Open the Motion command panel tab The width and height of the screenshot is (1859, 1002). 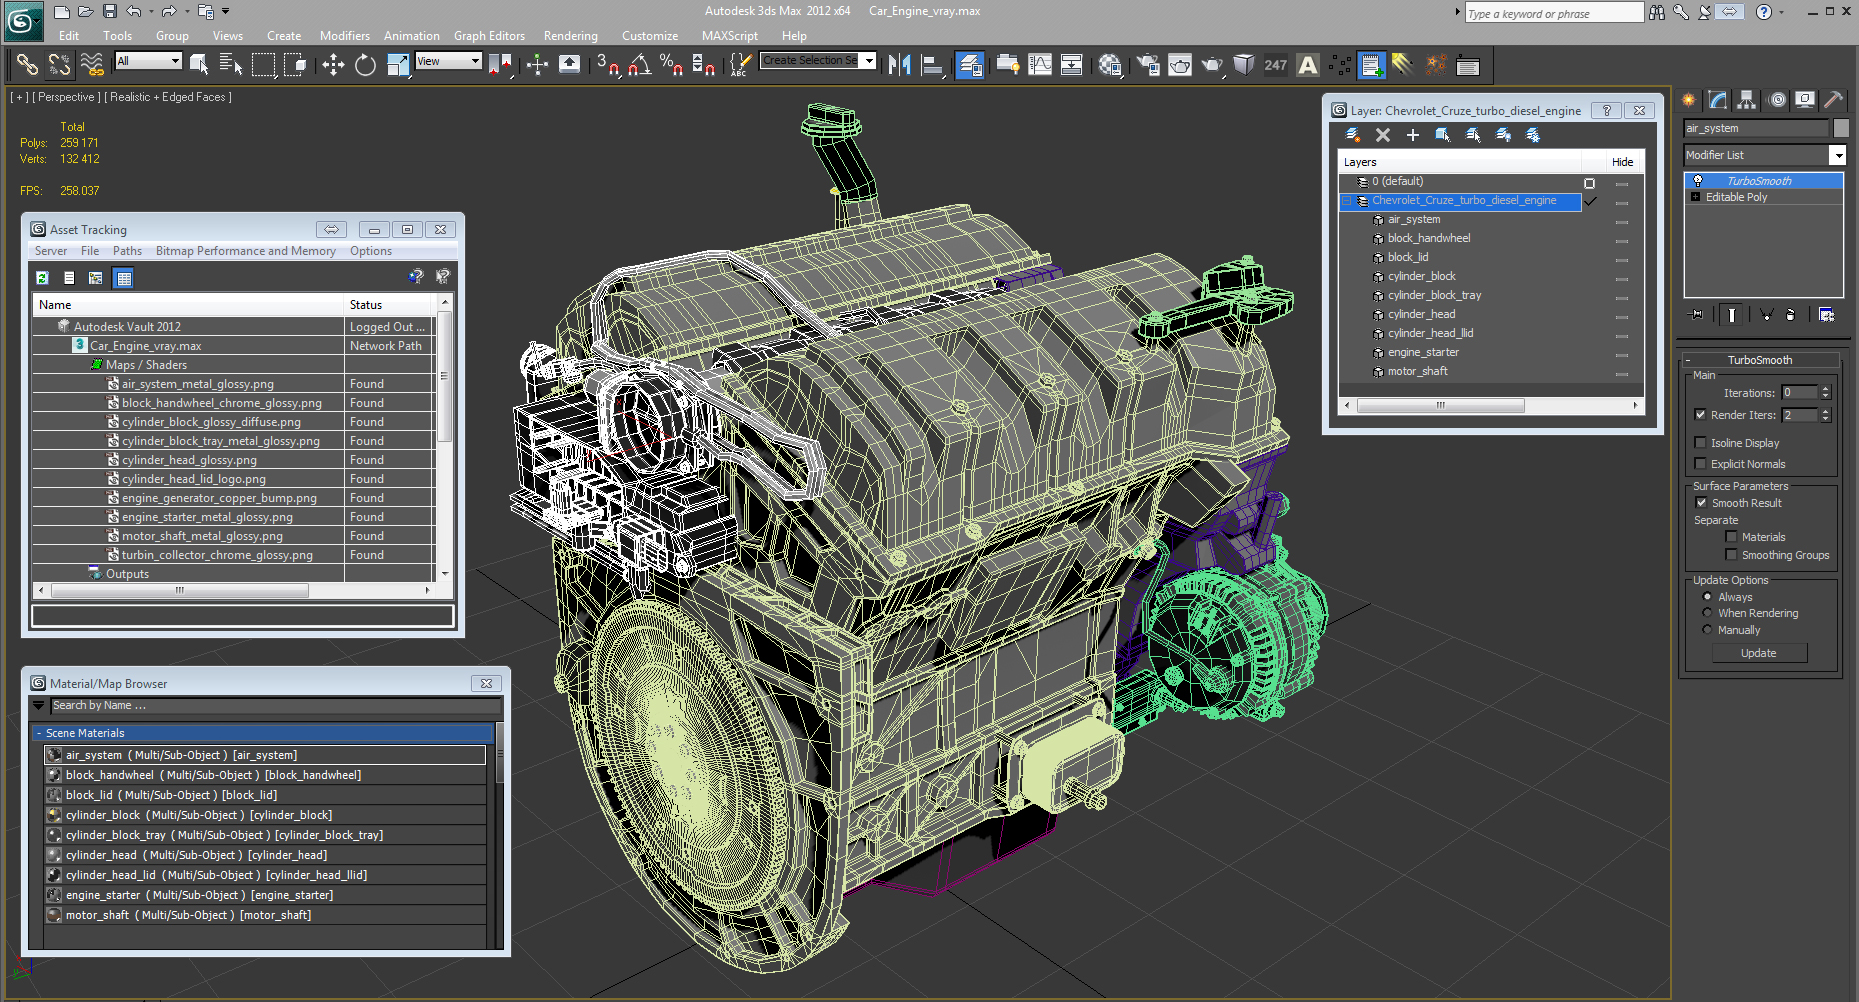[1777, 100]
